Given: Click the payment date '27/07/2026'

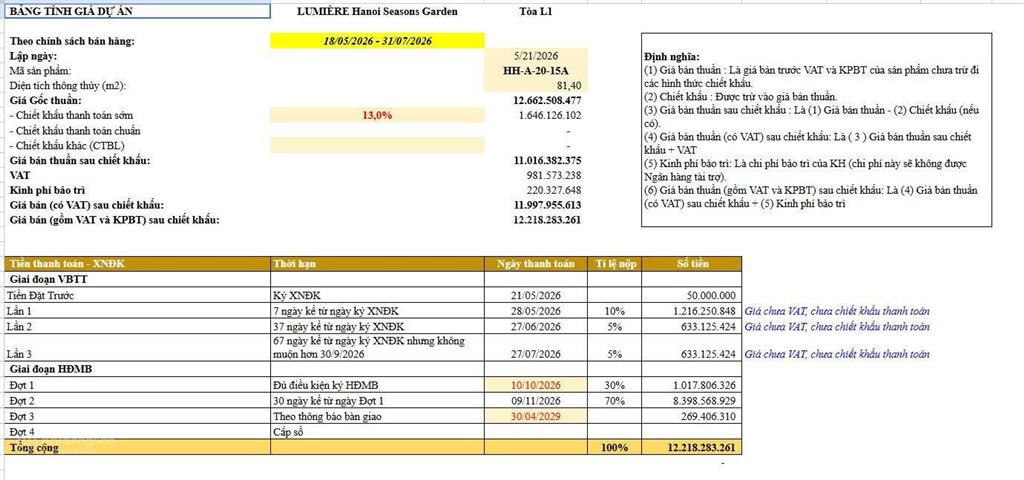Looking at the screenshot, I should coord(536,354).
